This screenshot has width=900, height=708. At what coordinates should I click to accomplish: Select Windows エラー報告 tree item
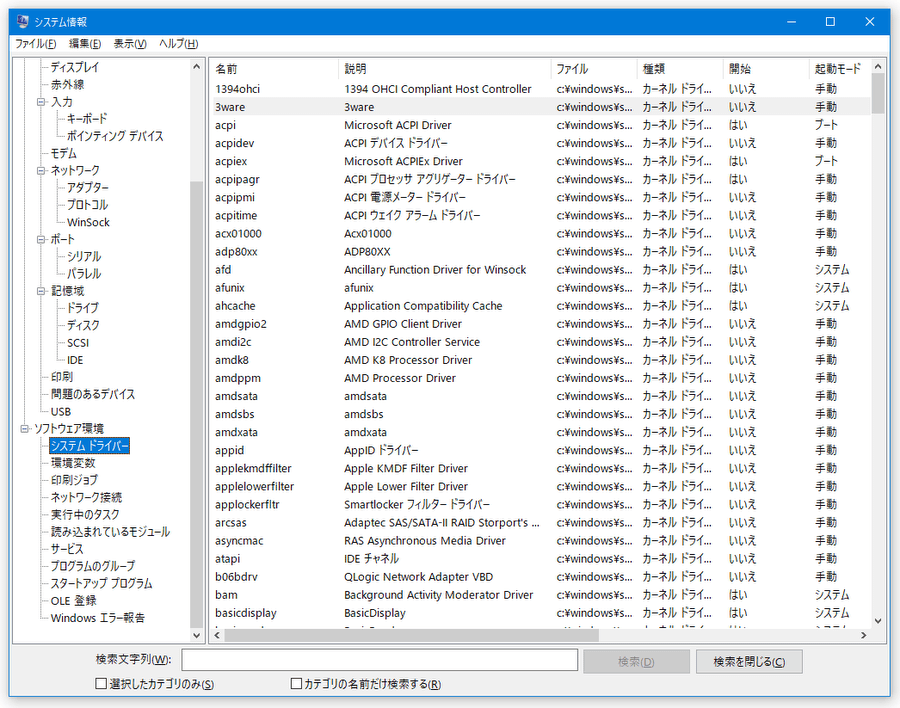pyautogui.click(x=98, y=618)
